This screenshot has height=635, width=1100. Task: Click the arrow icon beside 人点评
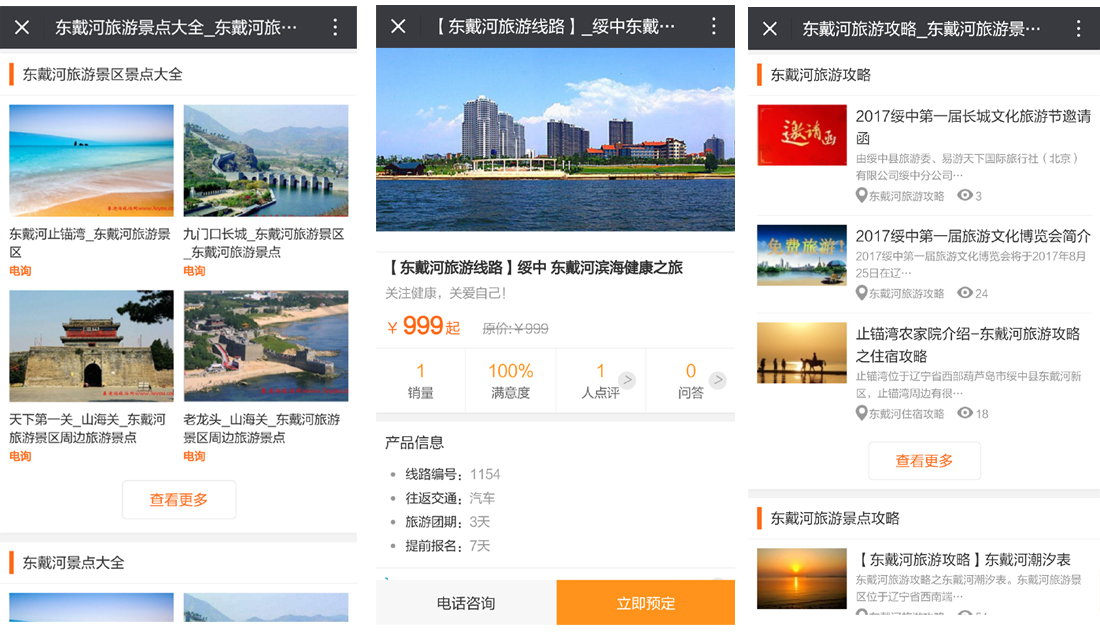tap(627, 380)
